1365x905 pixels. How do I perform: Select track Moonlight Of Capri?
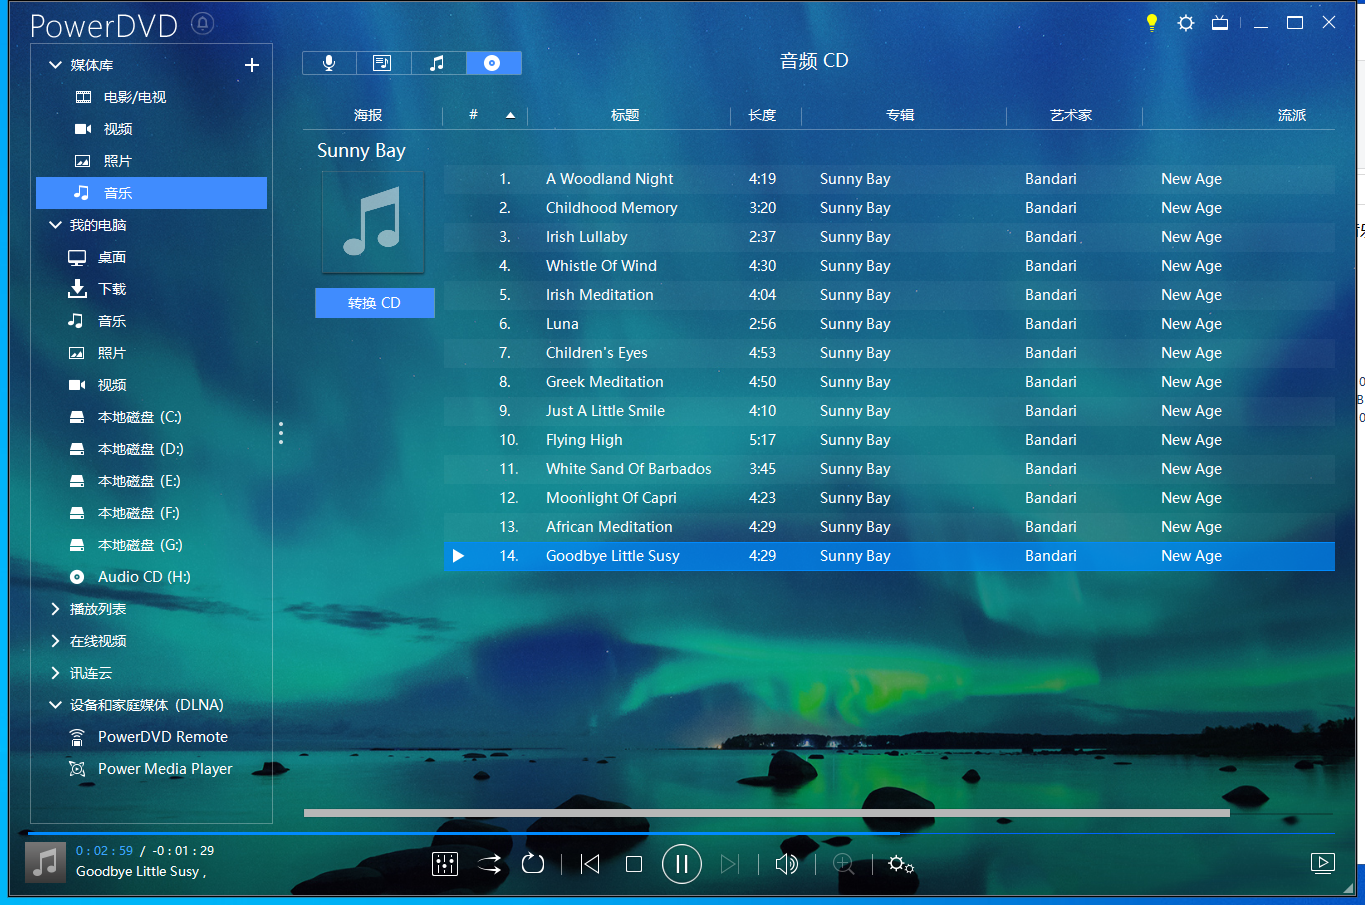(x=889, y=498)
